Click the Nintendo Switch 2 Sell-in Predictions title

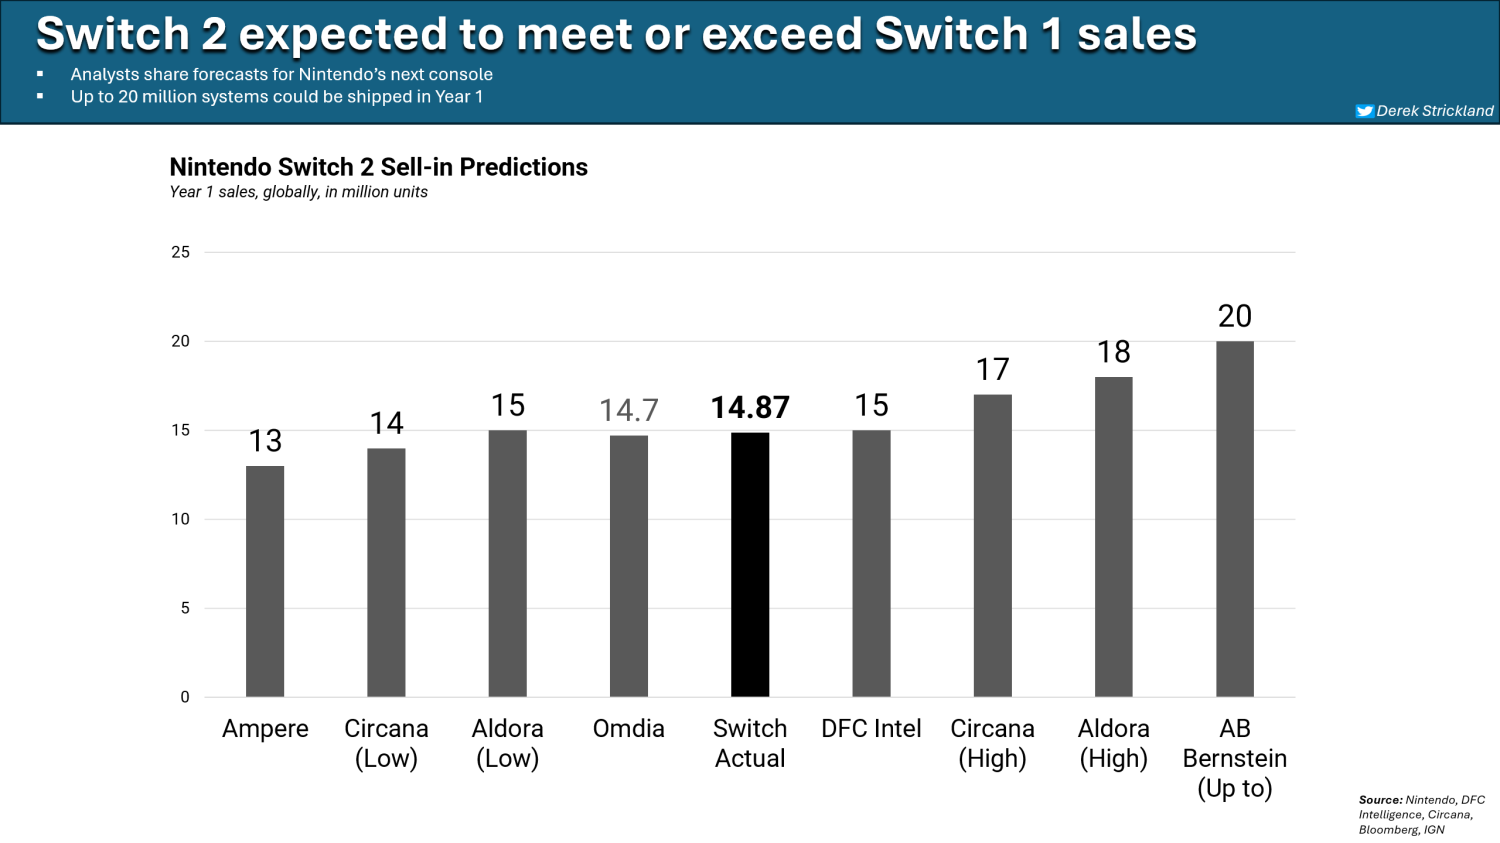[x=378, y=167]
